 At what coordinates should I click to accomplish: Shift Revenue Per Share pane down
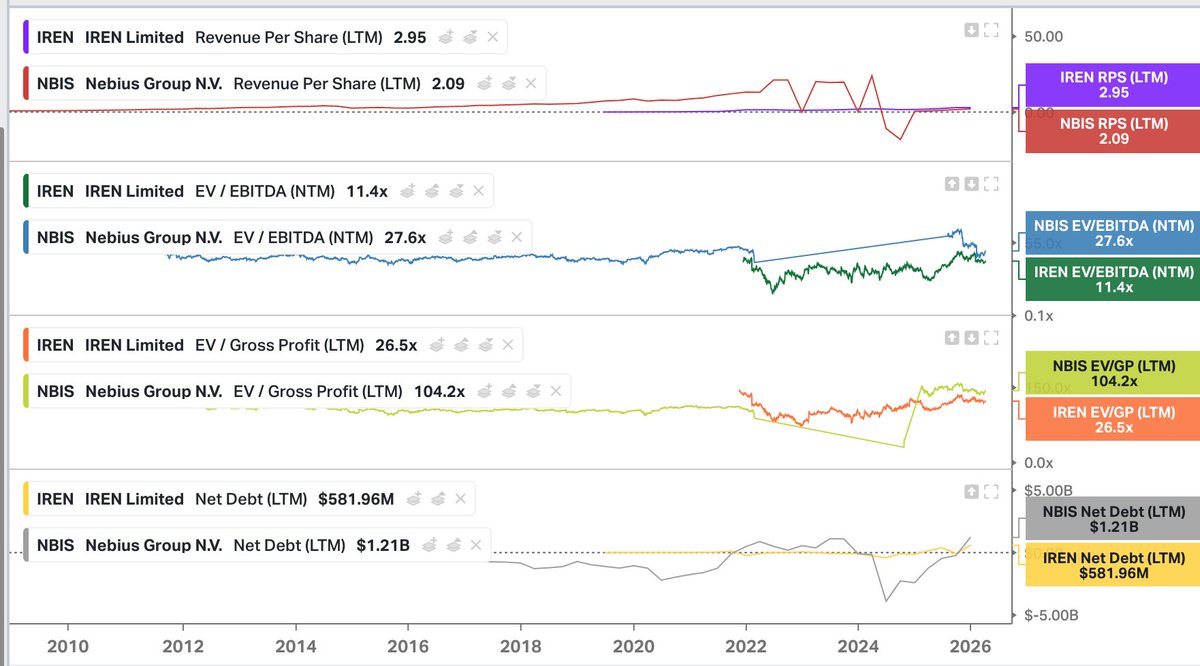pos(971,30)
